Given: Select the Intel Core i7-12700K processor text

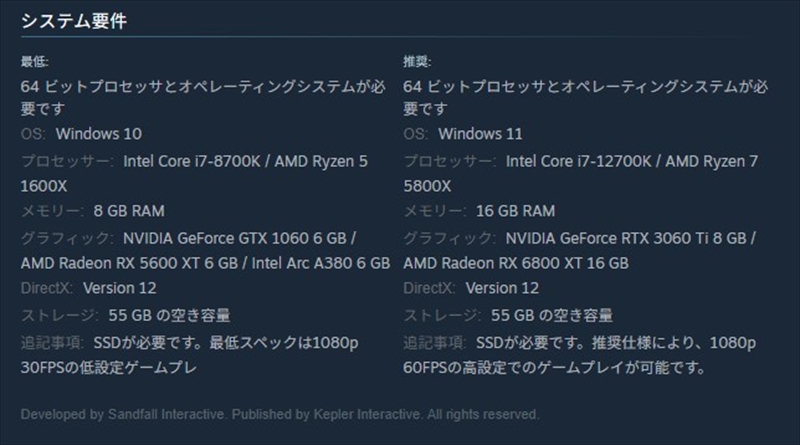Looking at the screenshot, I should [580, 160].
